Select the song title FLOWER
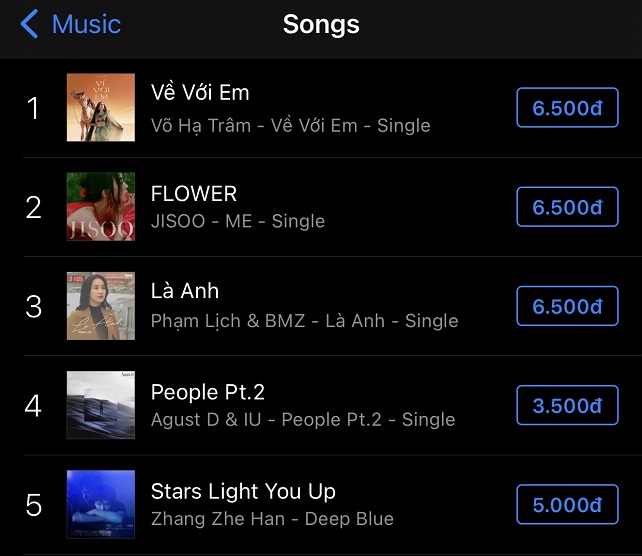The image size is (642, 556). tap(194, 193)
